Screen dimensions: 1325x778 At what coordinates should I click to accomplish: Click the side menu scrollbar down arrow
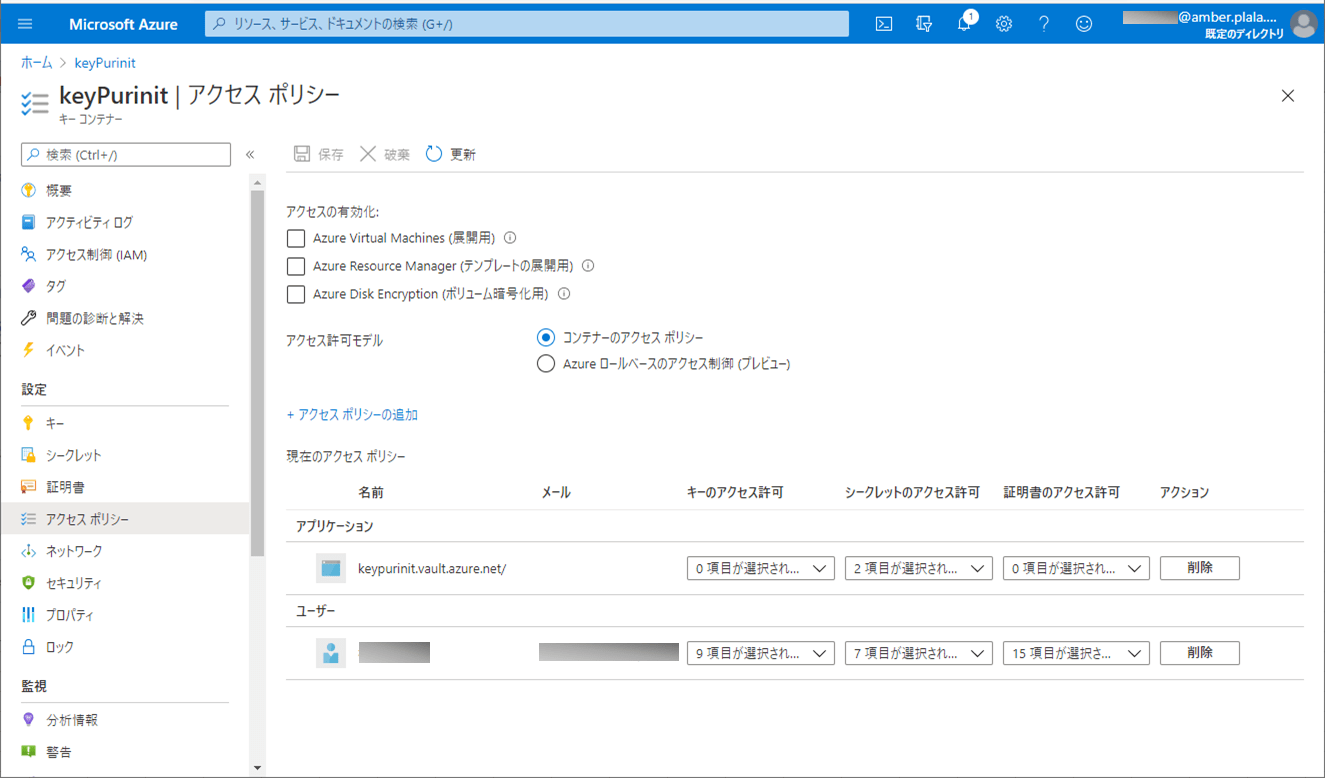(258, 768)
